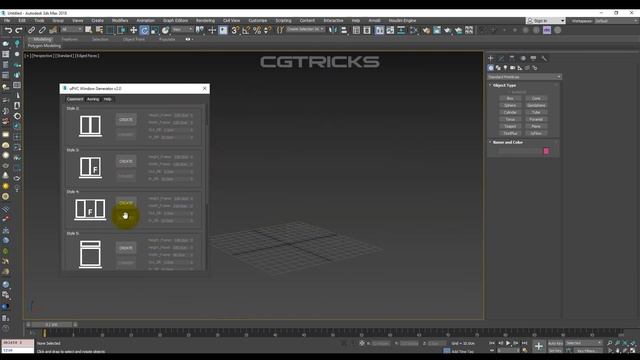Open the Modify tab of Command Panel
Screen dimensions: 640x360
501,59
